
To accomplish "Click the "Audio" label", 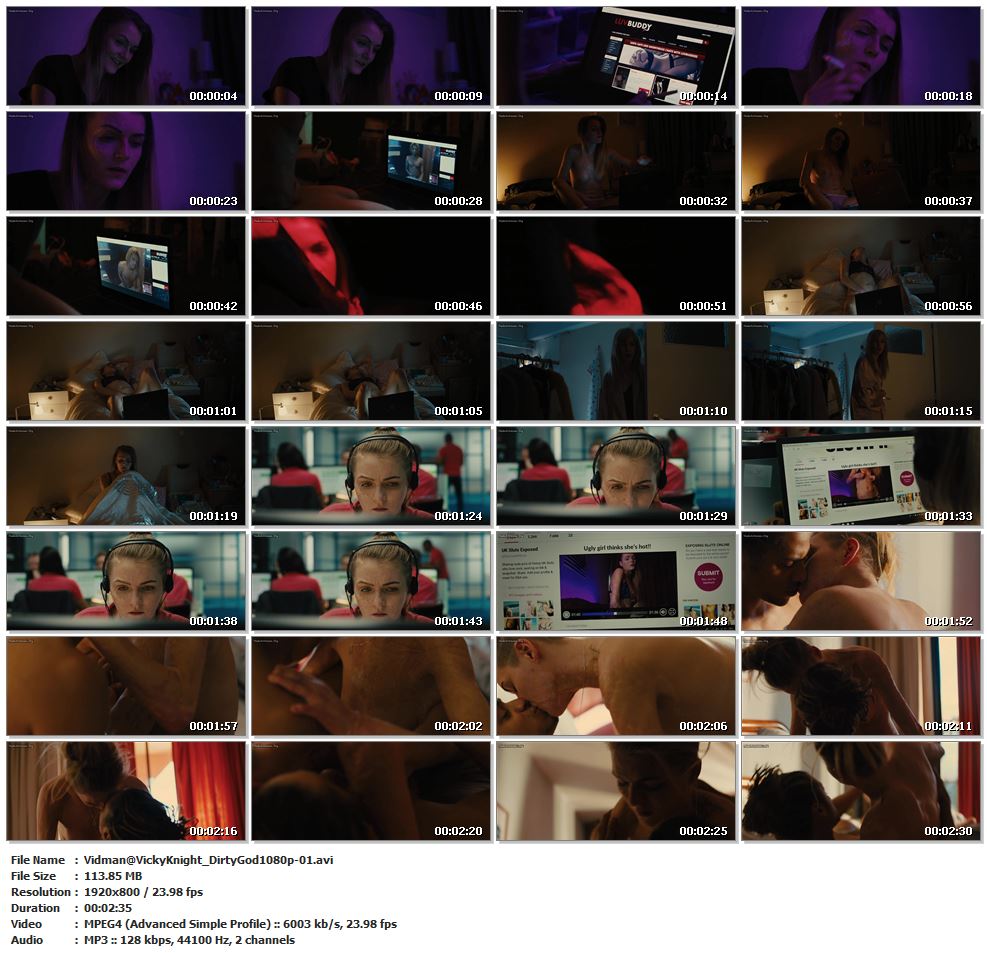I will [x=27, y=940].
